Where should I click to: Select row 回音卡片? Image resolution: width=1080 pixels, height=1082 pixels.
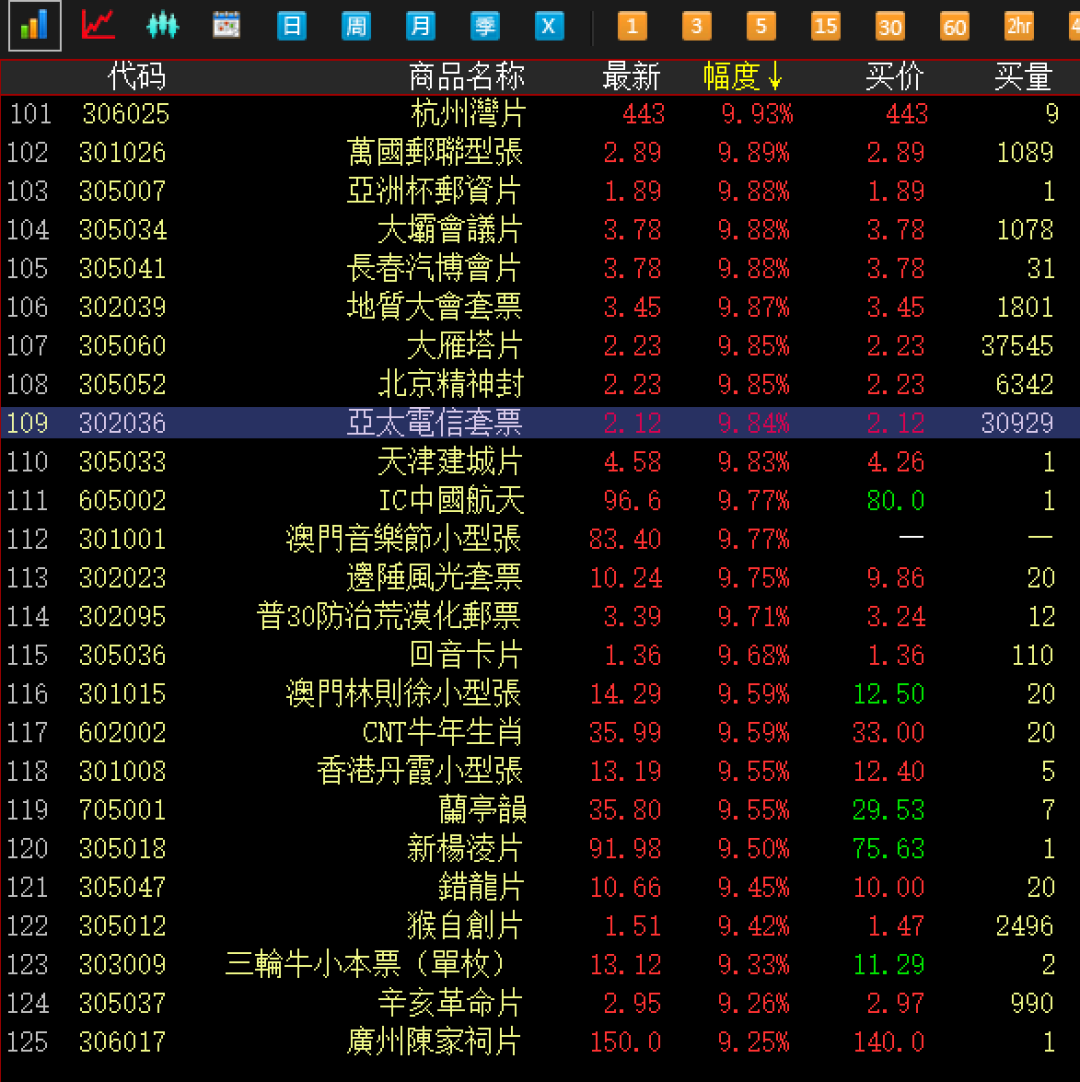540,655
